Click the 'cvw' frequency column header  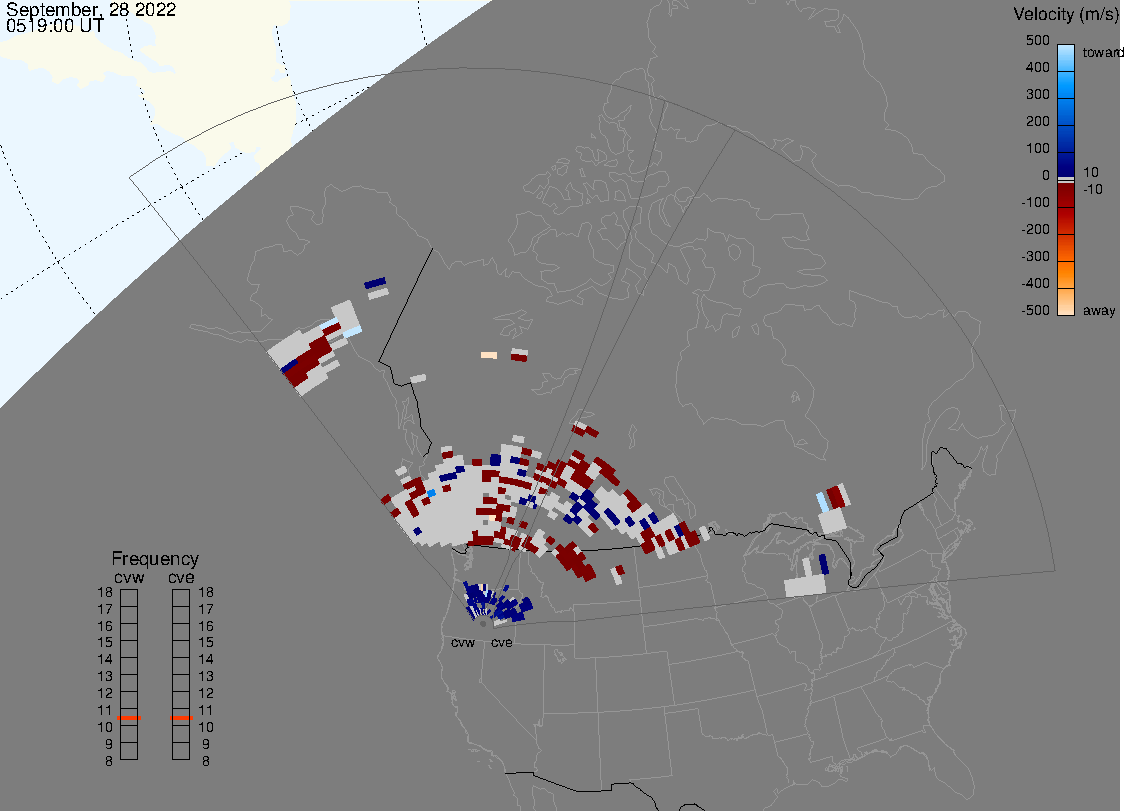click(x=129, y=578)
